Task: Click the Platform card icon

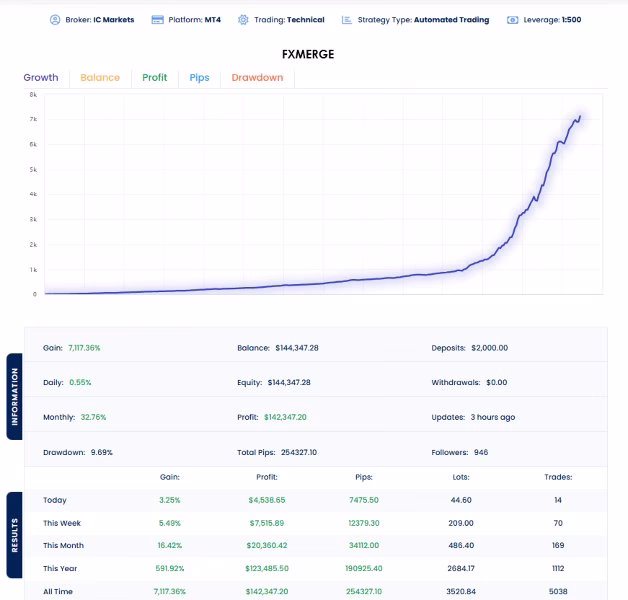Action: (x=157, y=20)
